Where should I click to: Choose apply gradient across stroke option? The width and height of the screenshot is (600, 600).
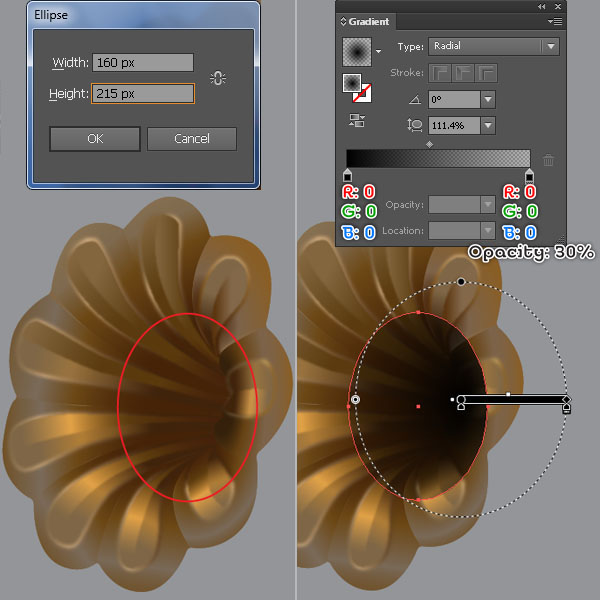coord(486,73)
